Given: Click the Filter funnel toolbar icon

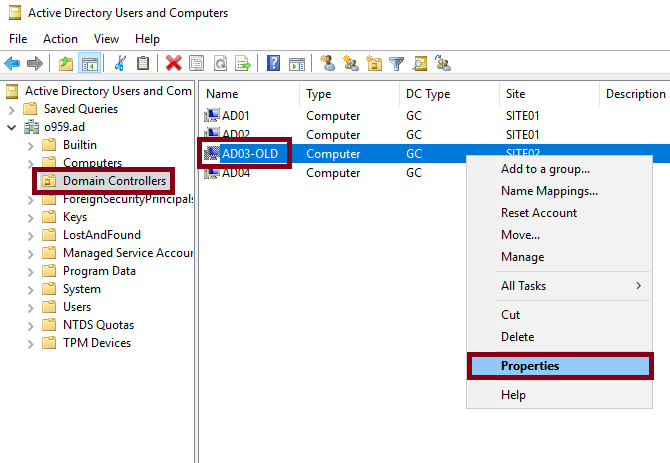Looking at the screenshot, I should coord(397,64).
